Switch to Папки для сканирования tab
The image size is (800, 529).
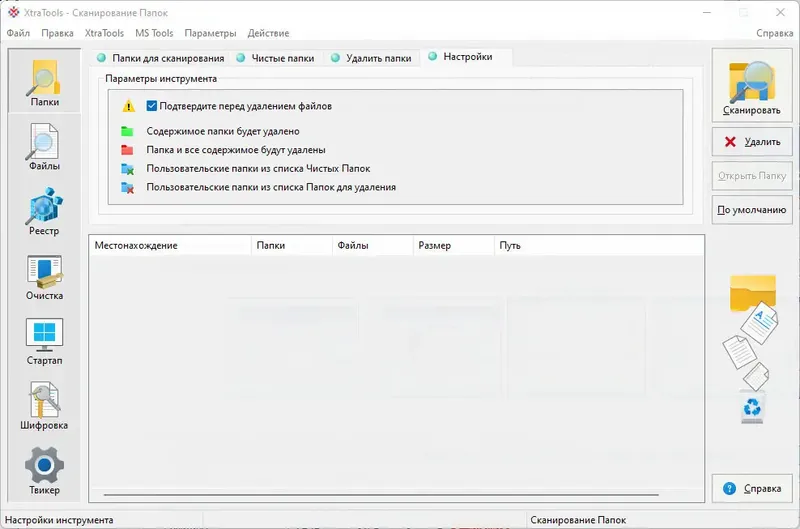(x=161, y=58)
